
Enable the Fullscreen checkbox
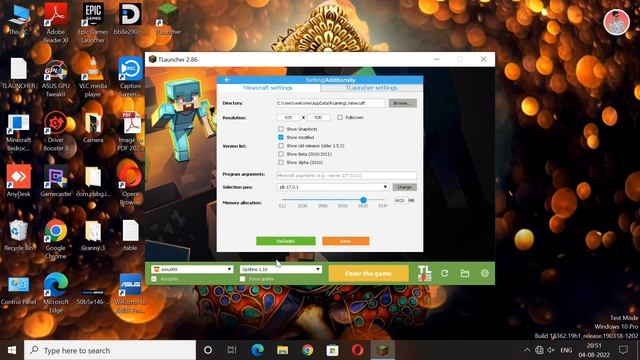[340, 118]
